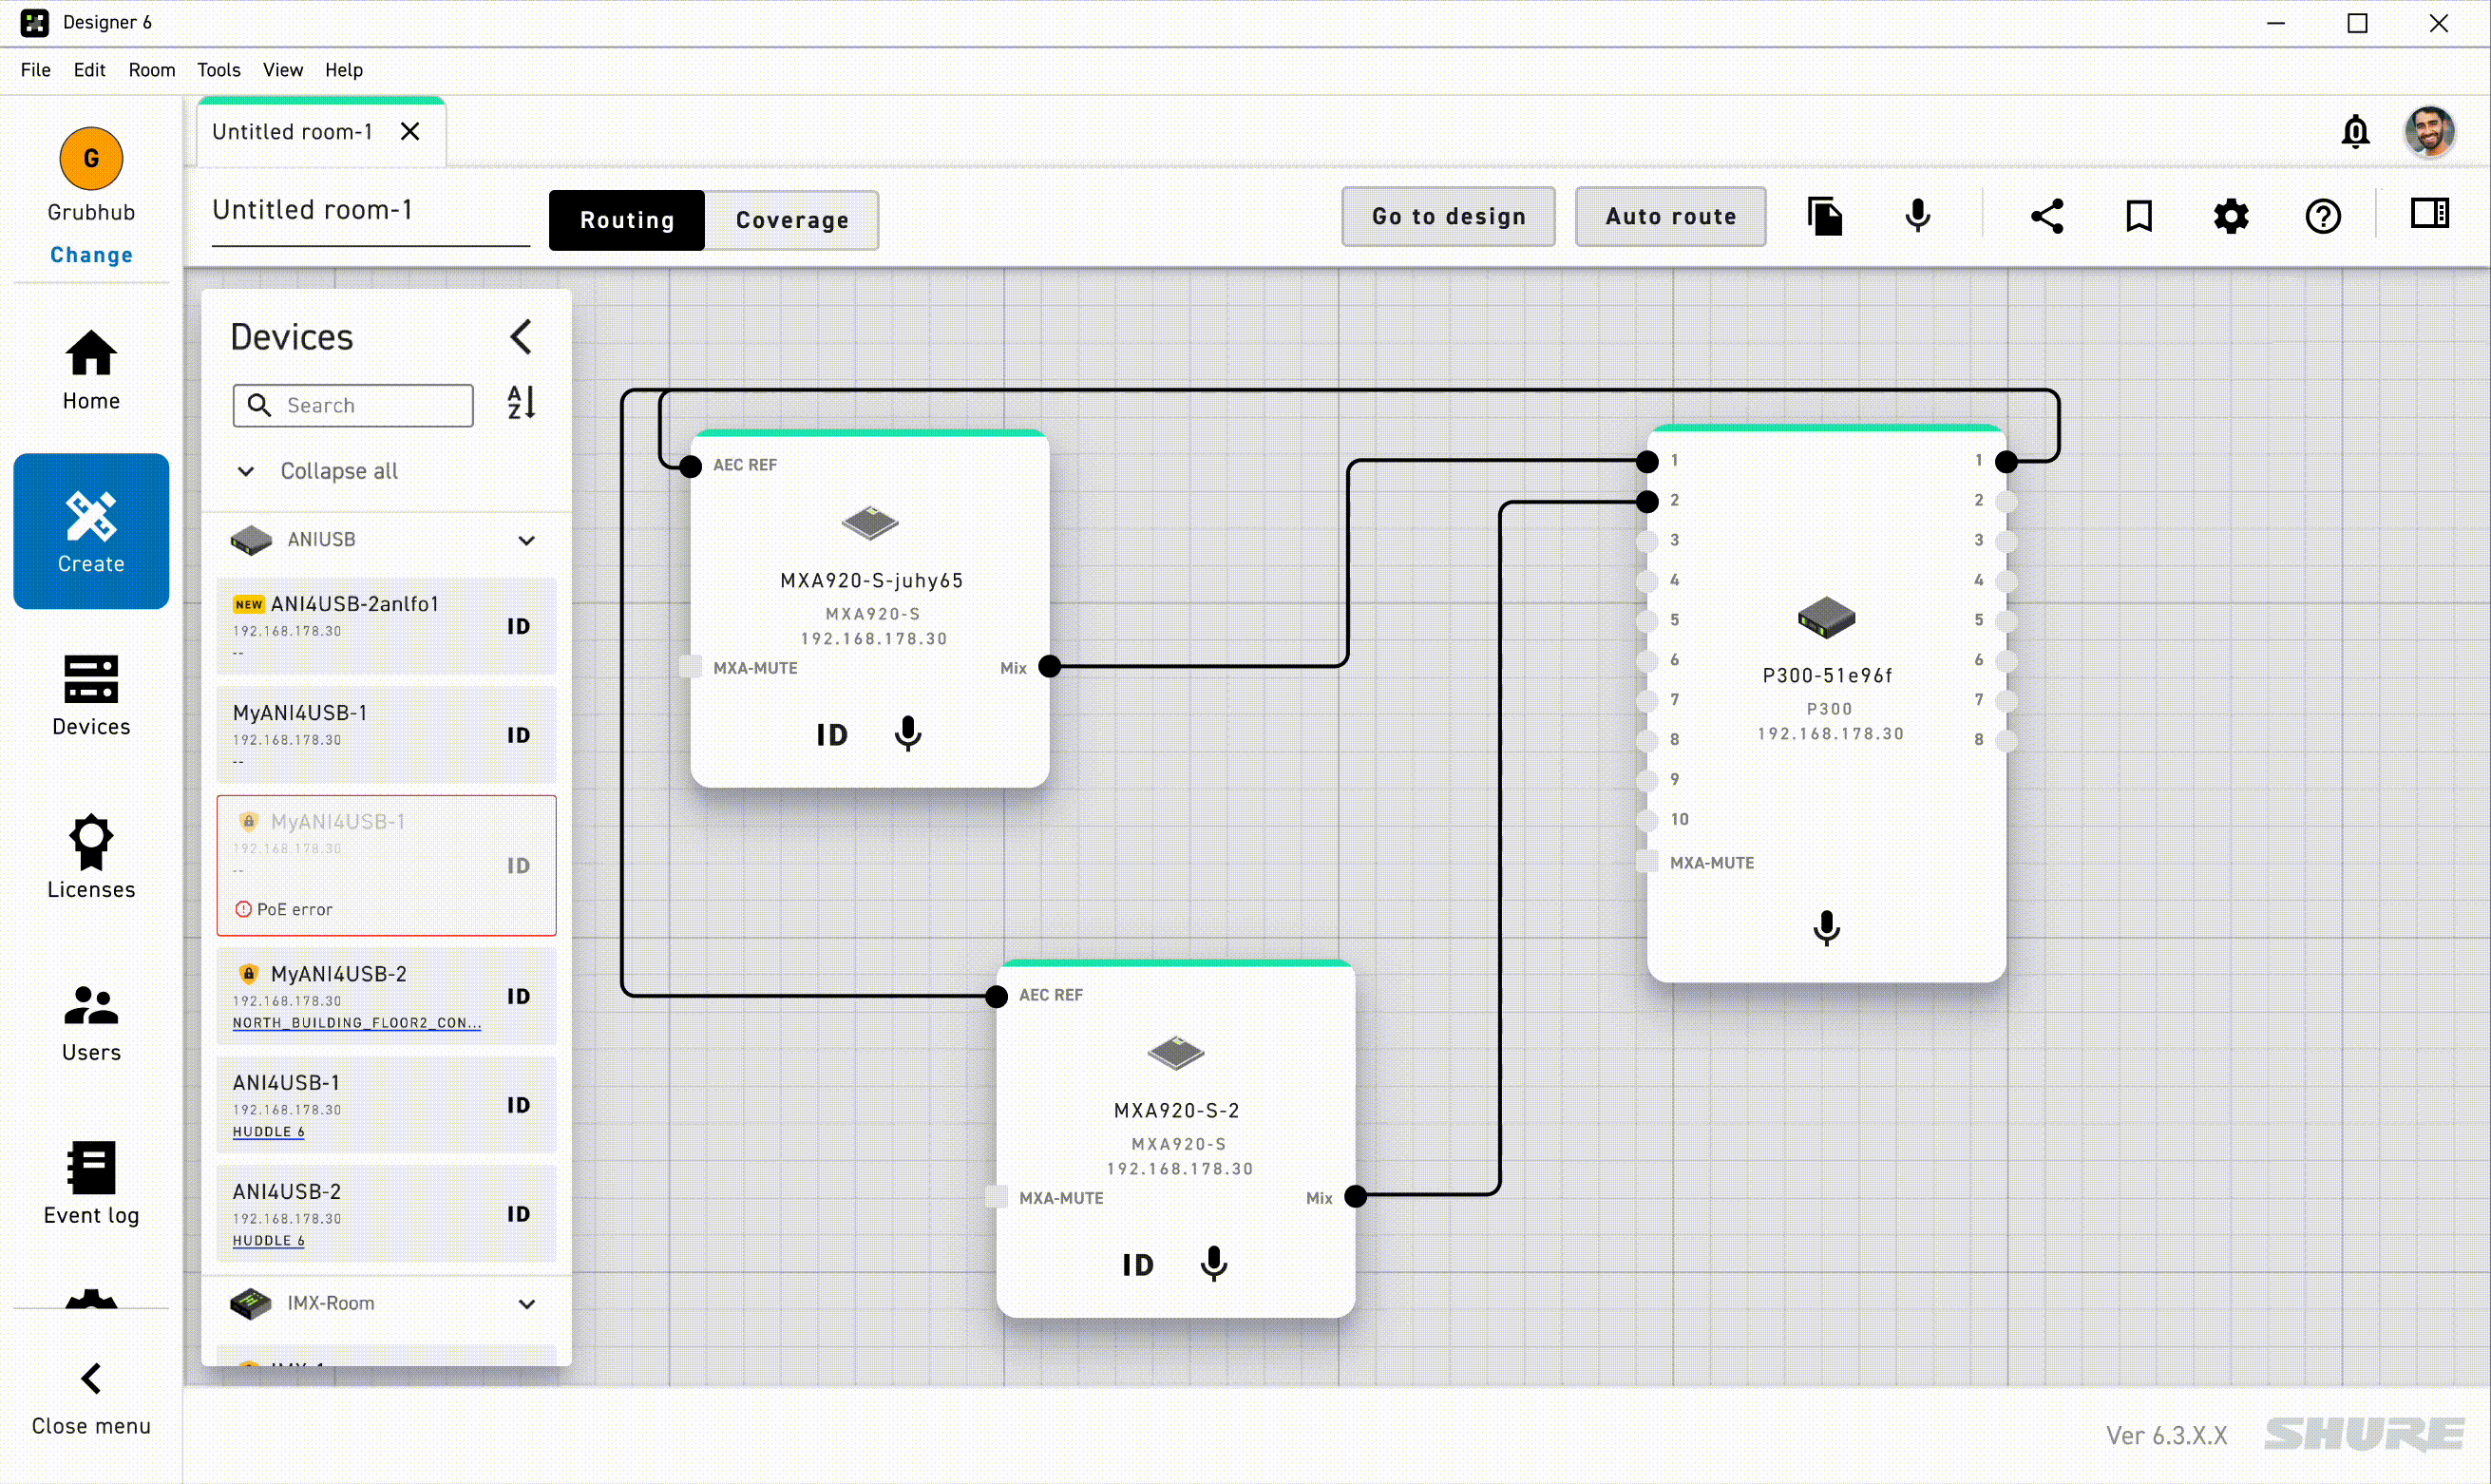Toggle P300 output channel 2 port
This screenshot has width=2491, height=1484.
pyautogui.click(x=2006, y=501)
